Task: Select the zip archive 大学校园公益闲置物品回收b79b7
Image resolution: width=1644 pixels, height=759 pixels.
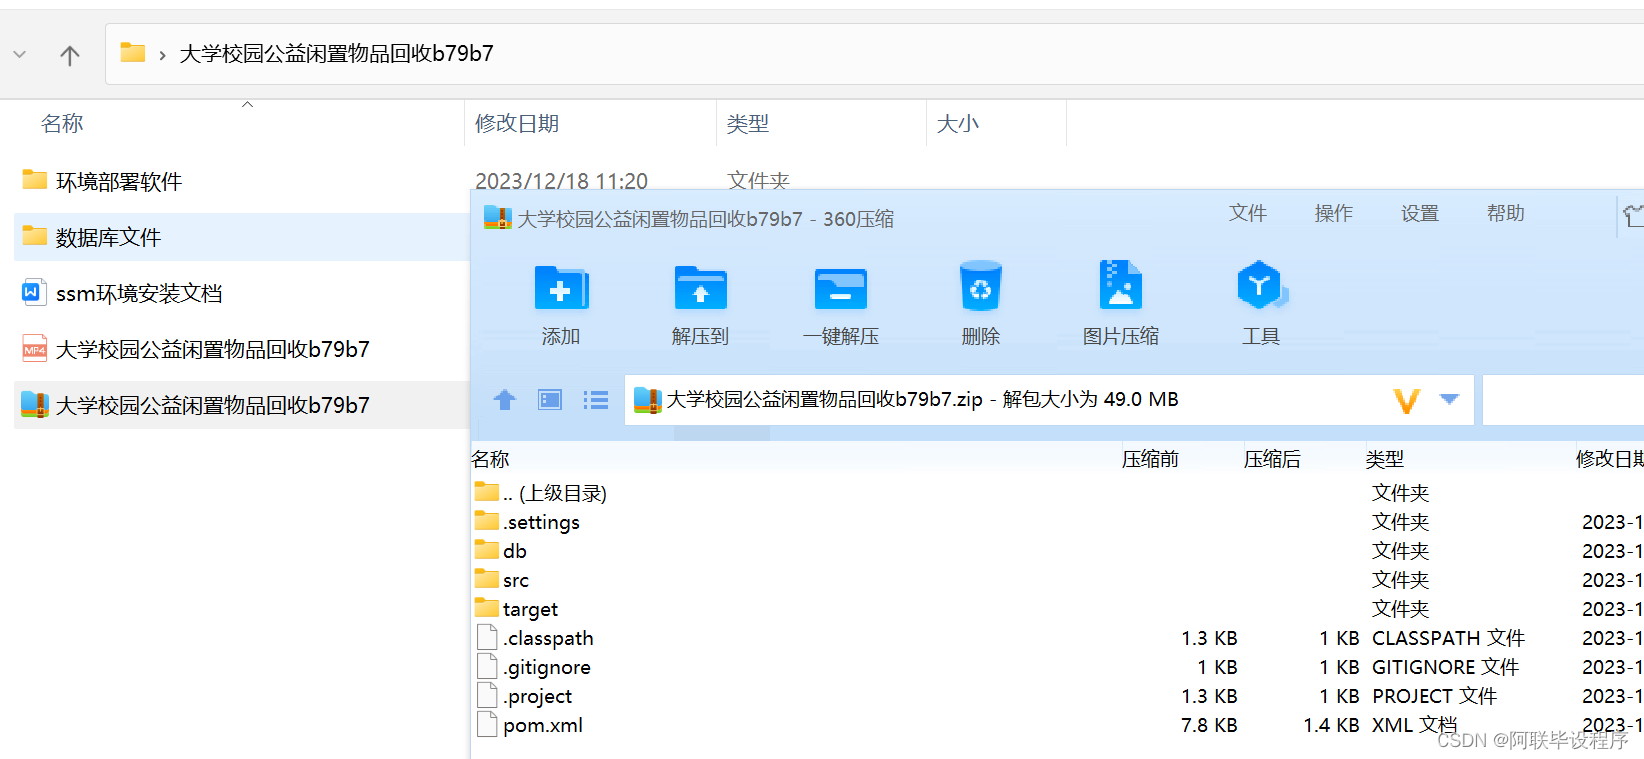Action: (212, 405)
